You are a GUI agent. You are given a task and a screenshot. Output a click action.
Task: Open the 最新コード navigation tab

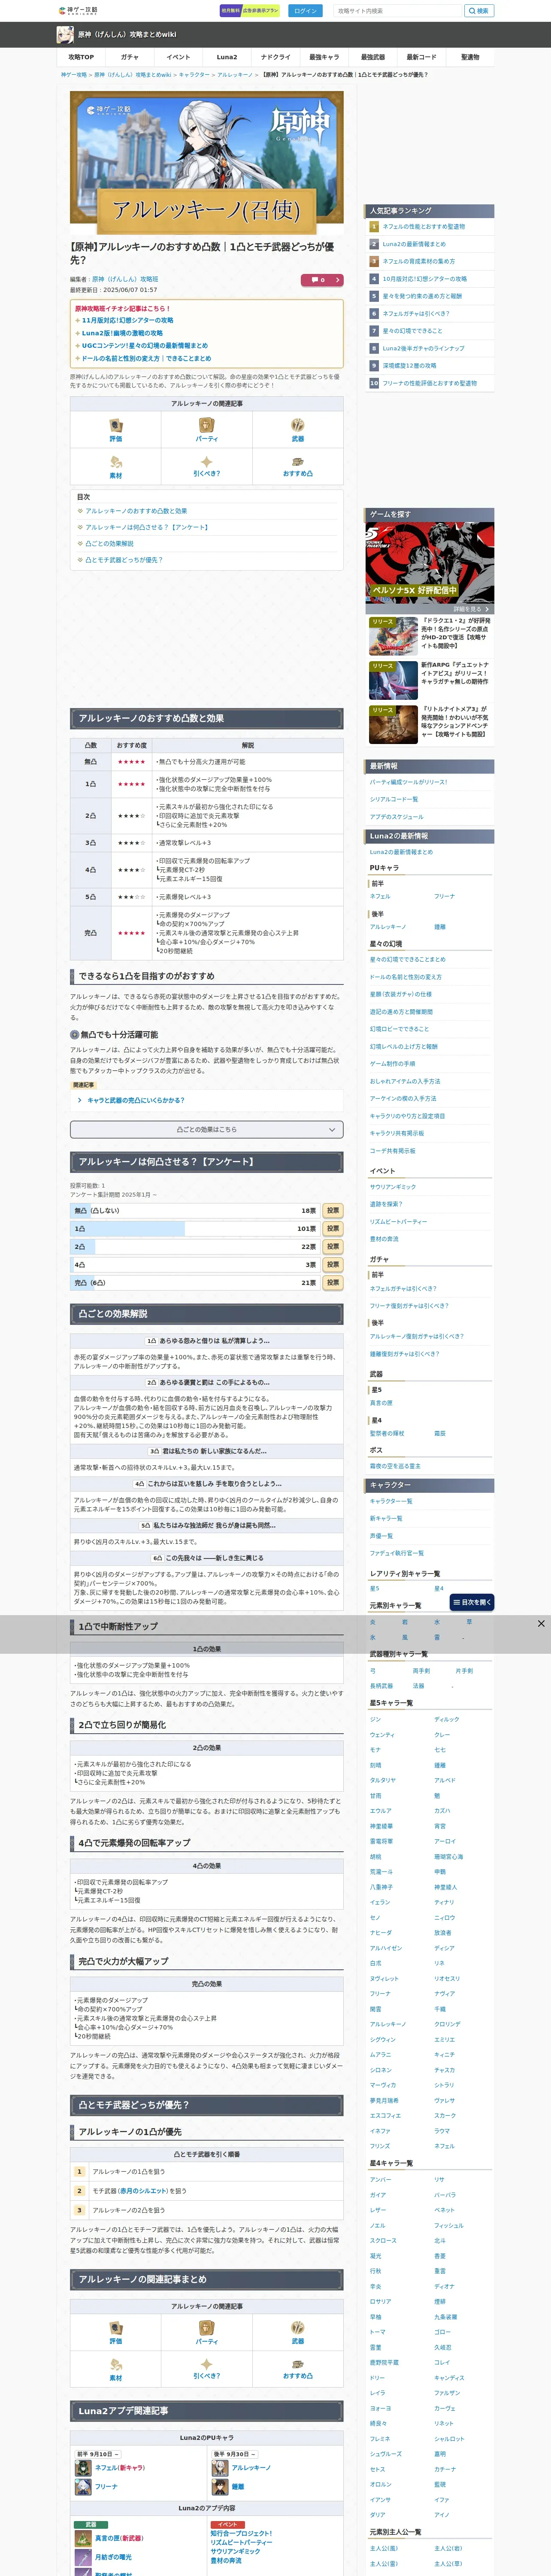tap(421, 57)
